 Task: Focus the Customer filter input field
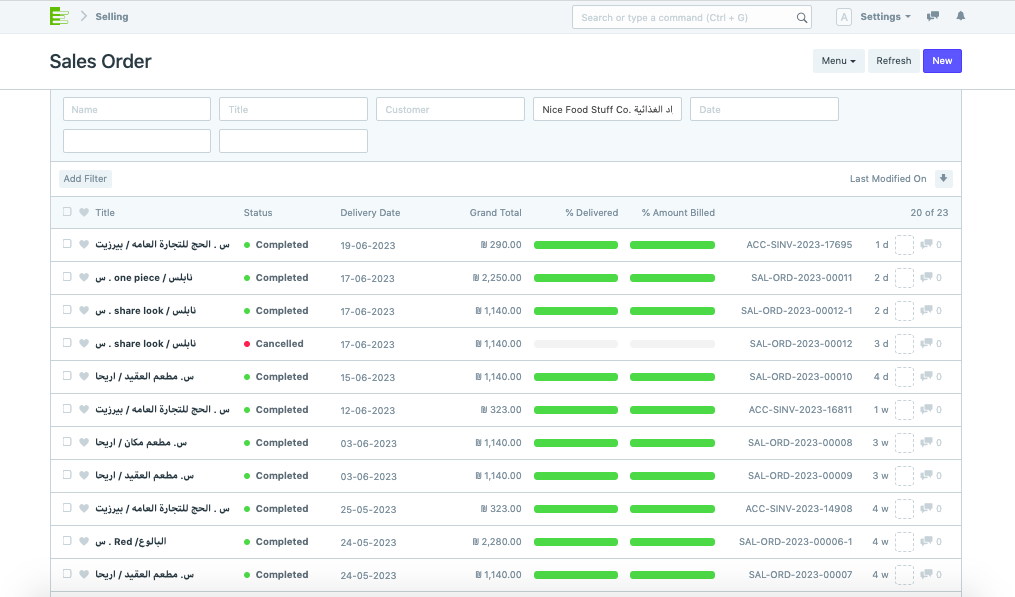(x=450, y=109)
